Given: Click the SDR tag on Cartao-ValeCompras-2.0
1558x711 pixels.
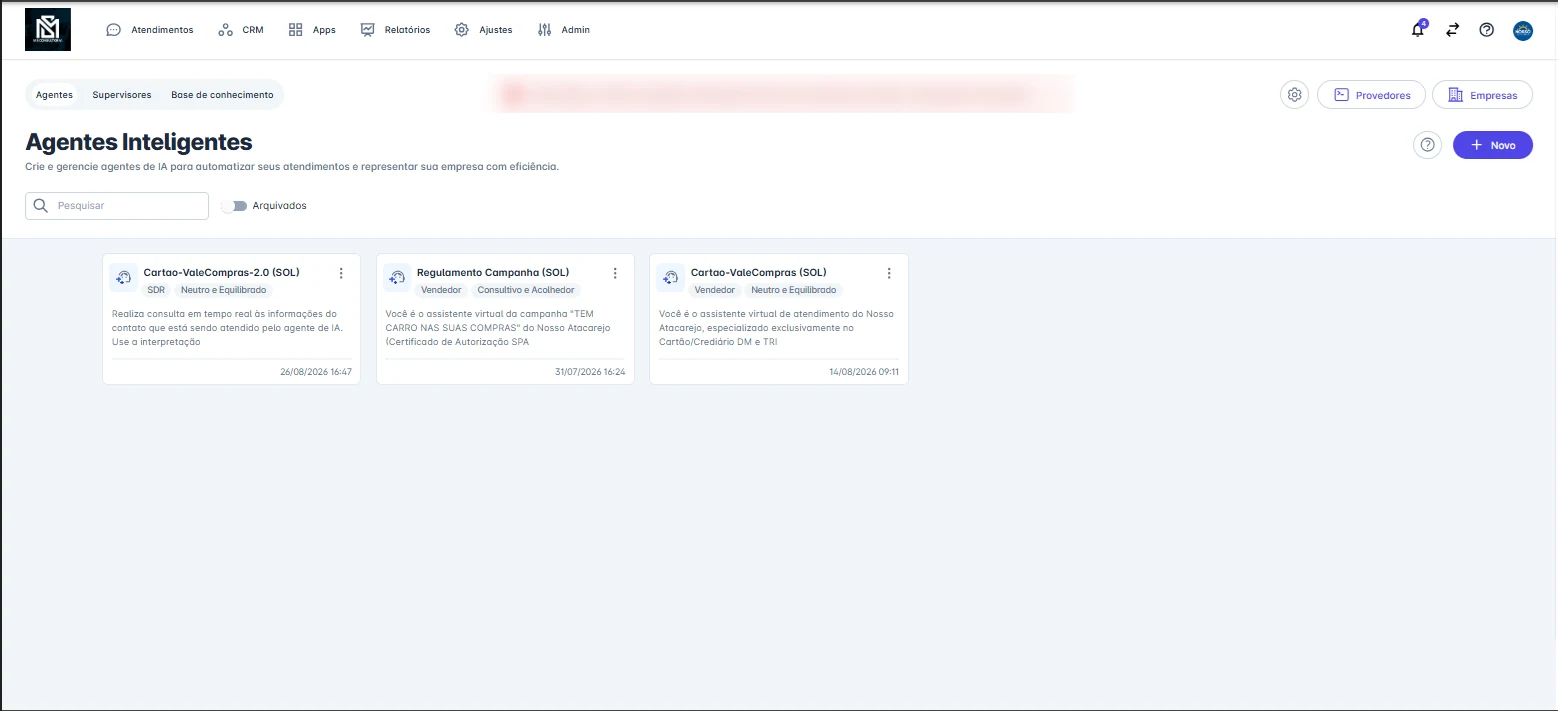Looking at the screenshot, I should click(x=156, y=290).
